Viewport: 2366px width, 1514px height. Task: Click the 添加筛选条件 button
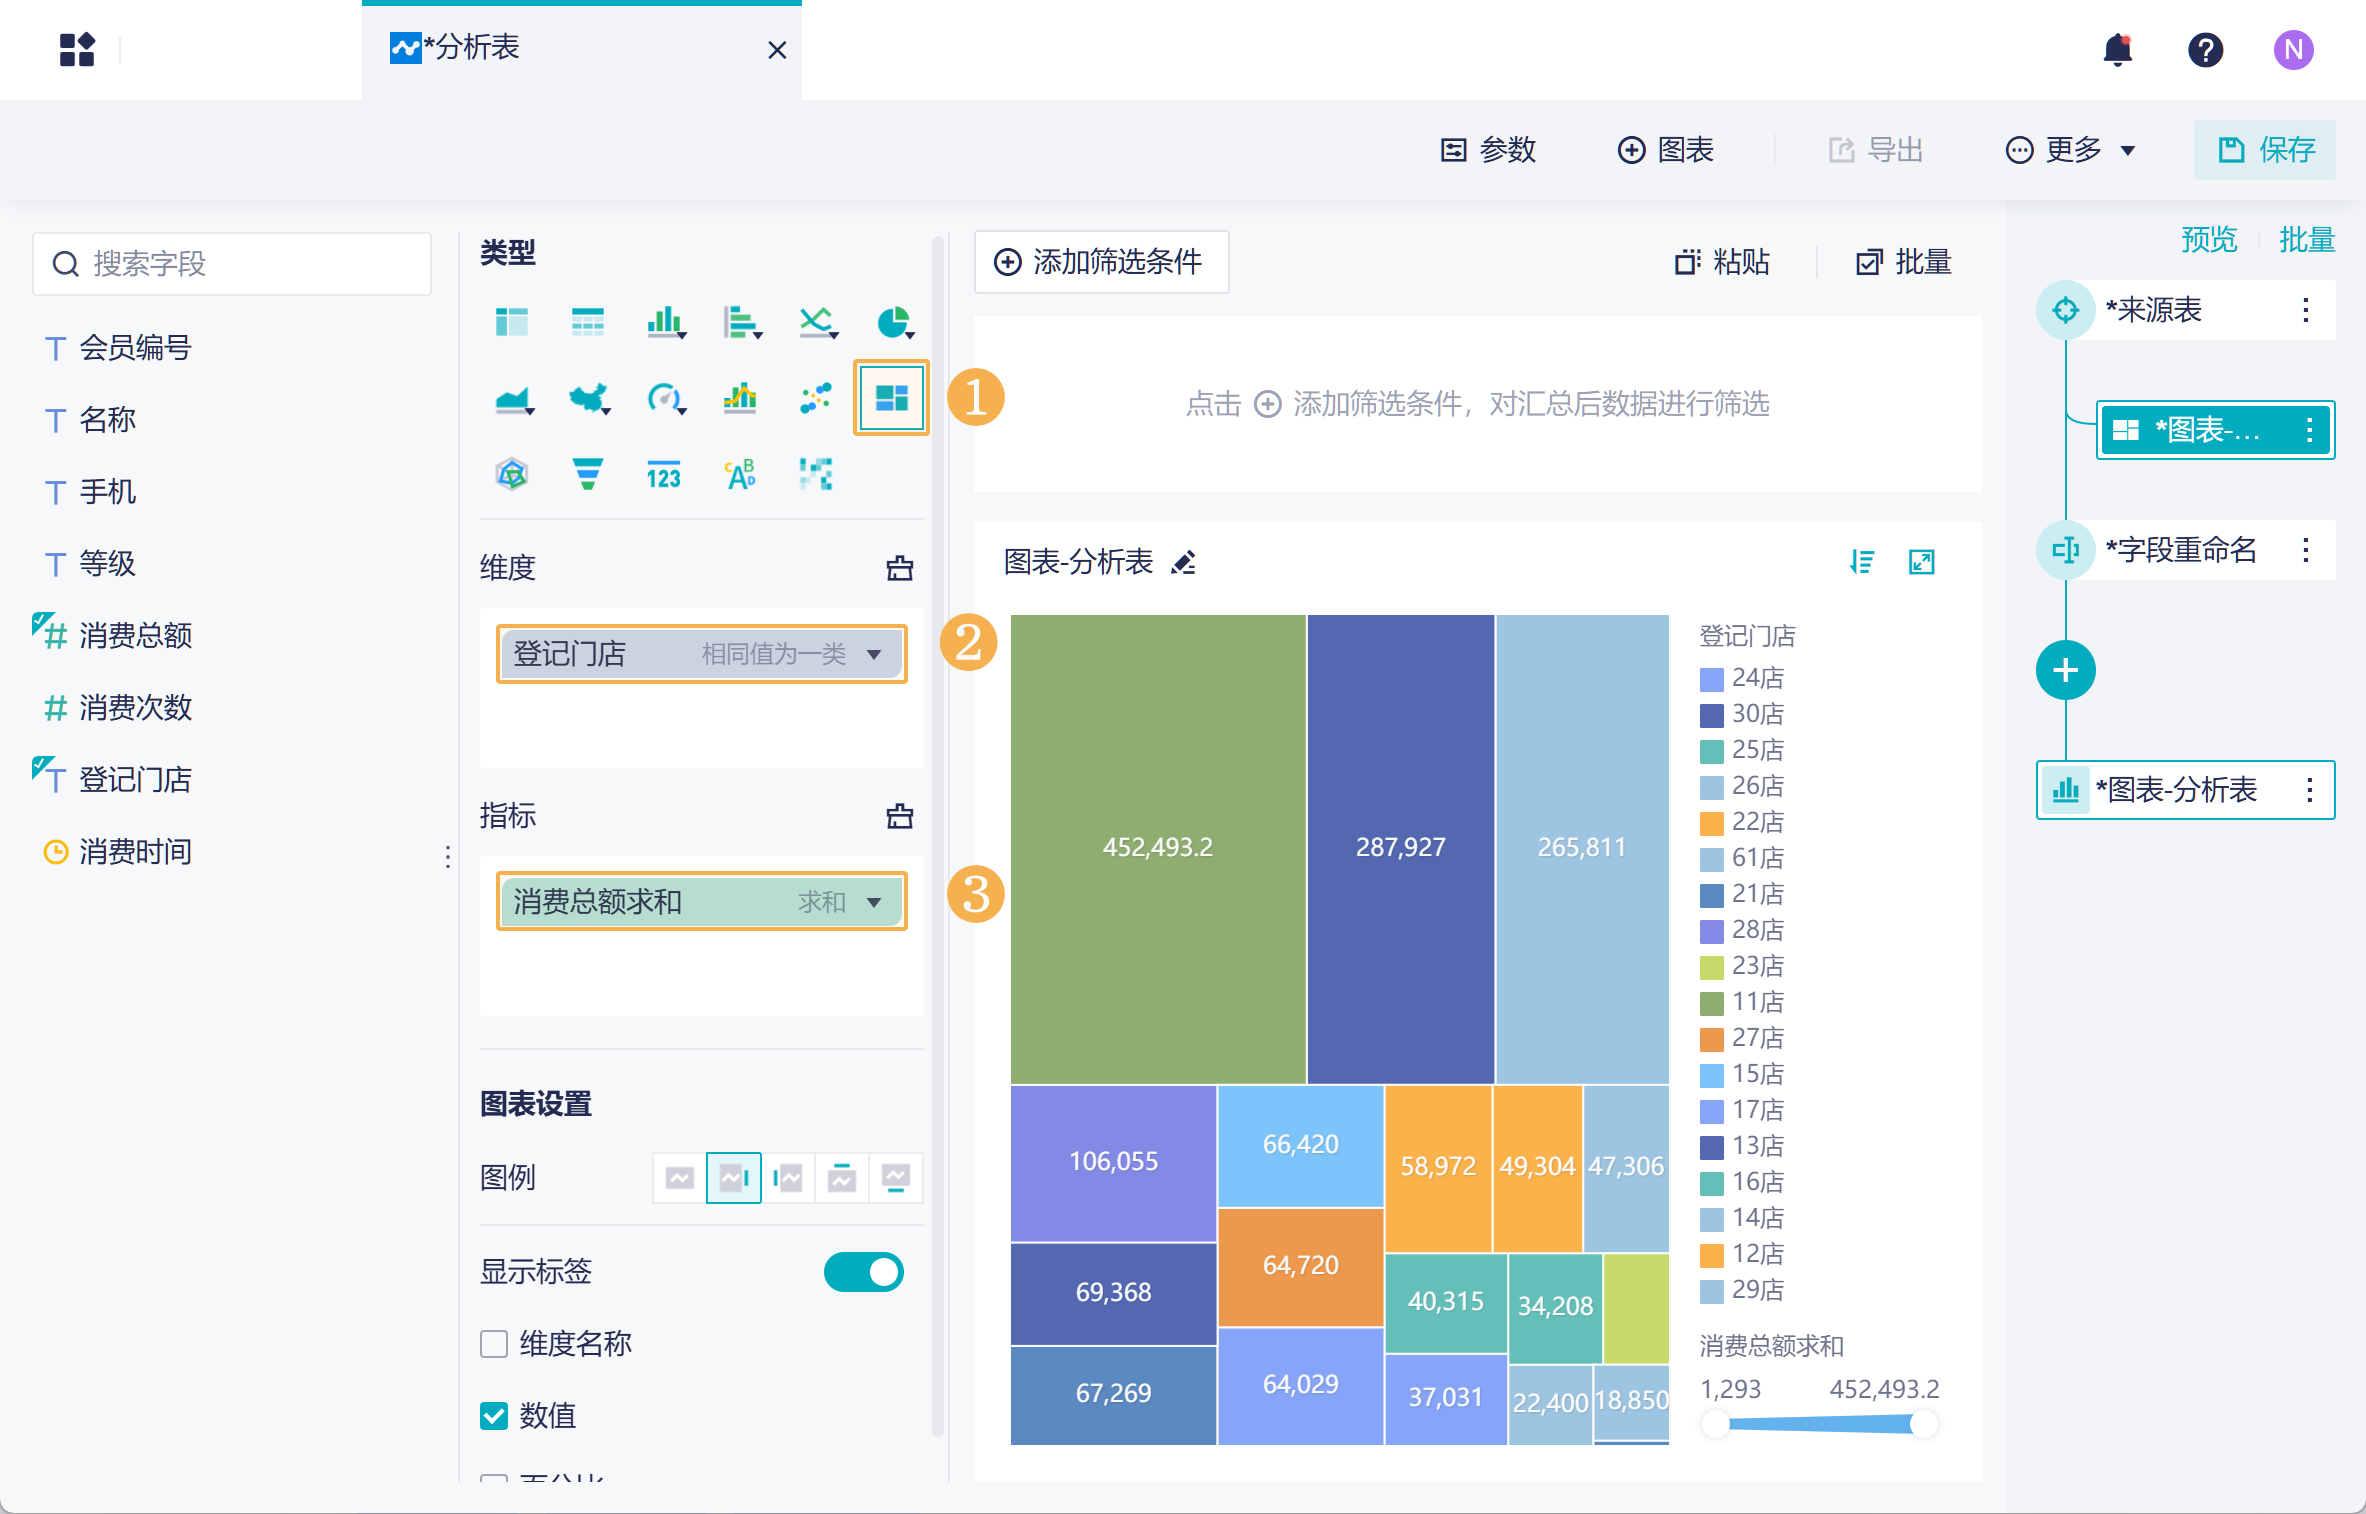click(1100, 262)
